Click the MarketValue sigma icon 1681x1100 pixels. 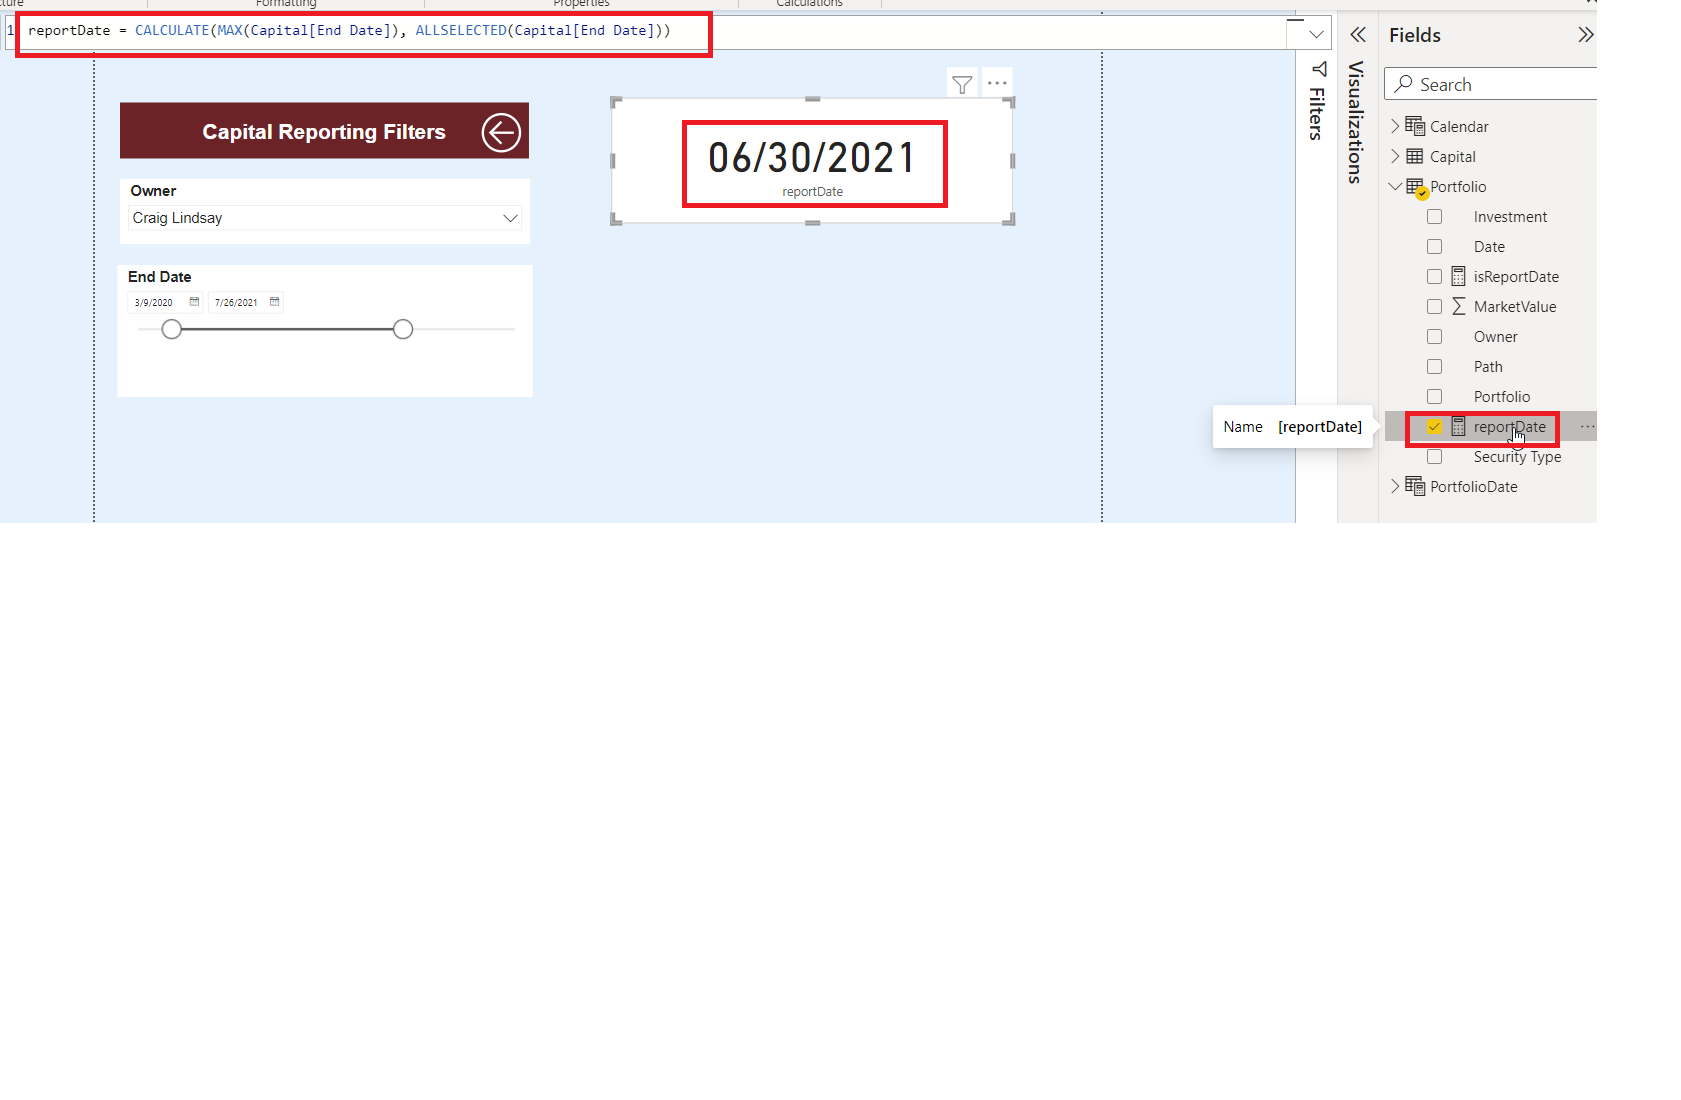click(x=1458, y=306)
